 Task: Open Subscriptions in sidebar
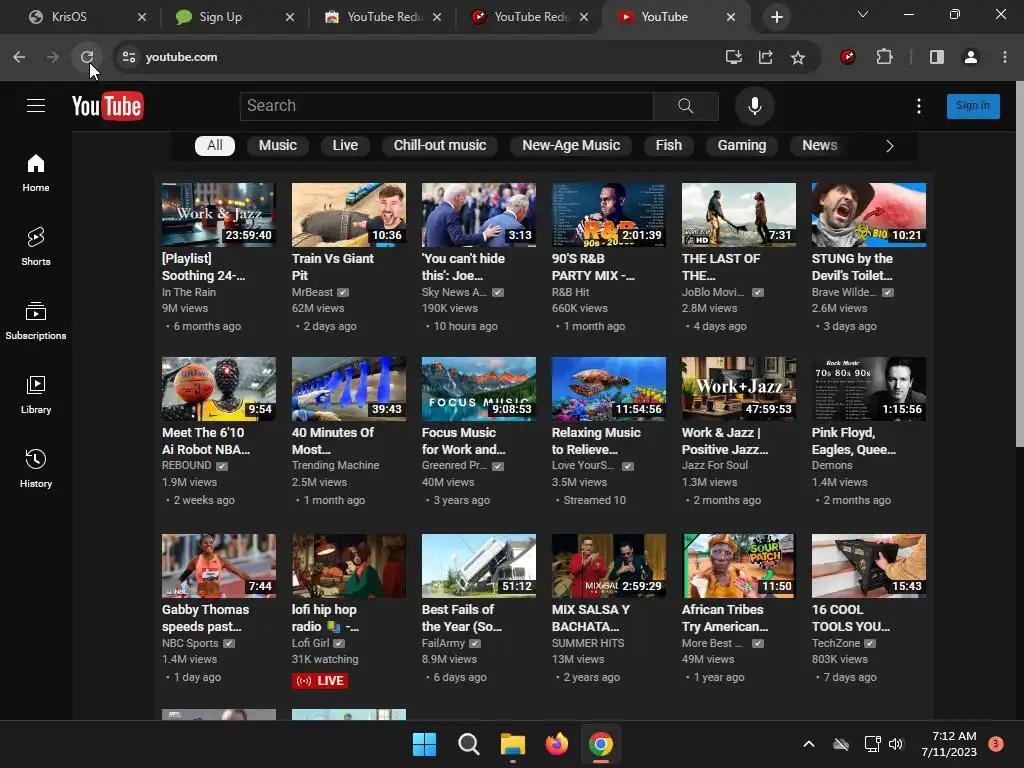click(x=36, y=321)
